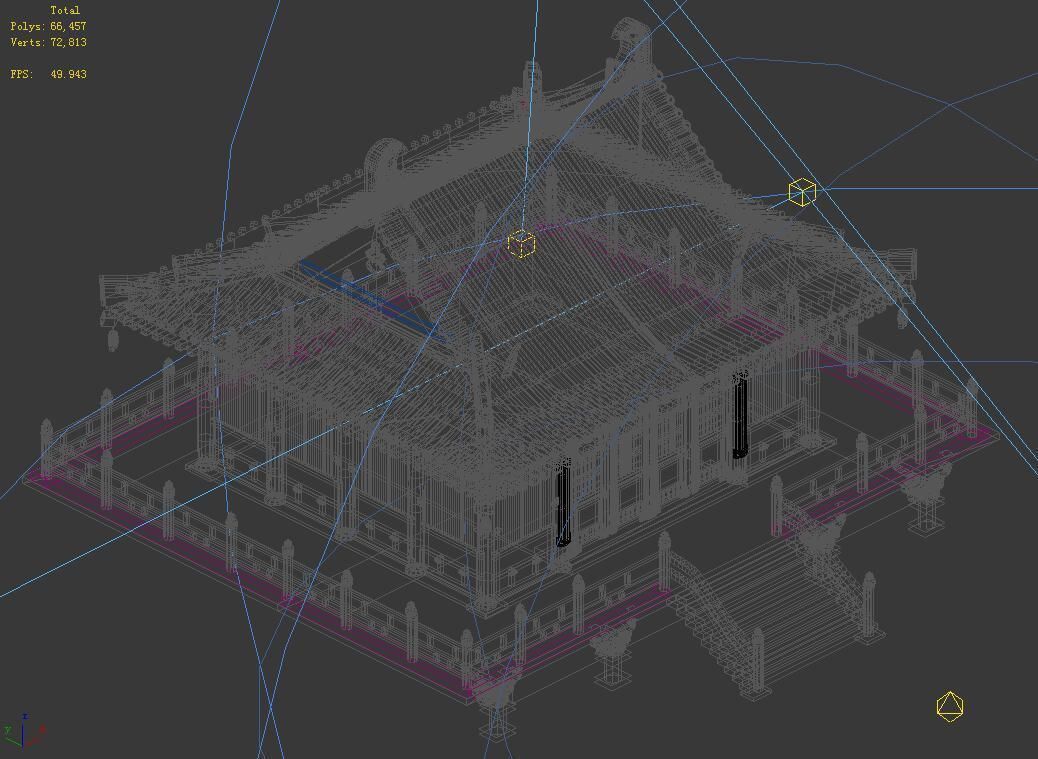
Task: Select the yellow box gizmo at roof's right corner
Action: (x=802, y=193)
